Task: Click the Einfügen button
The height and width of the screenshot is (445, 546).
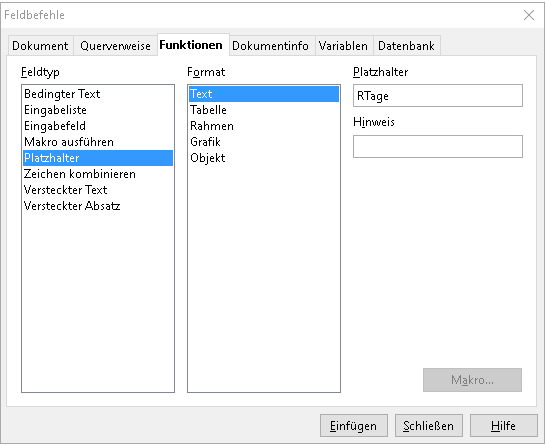Action: point(354,426)
